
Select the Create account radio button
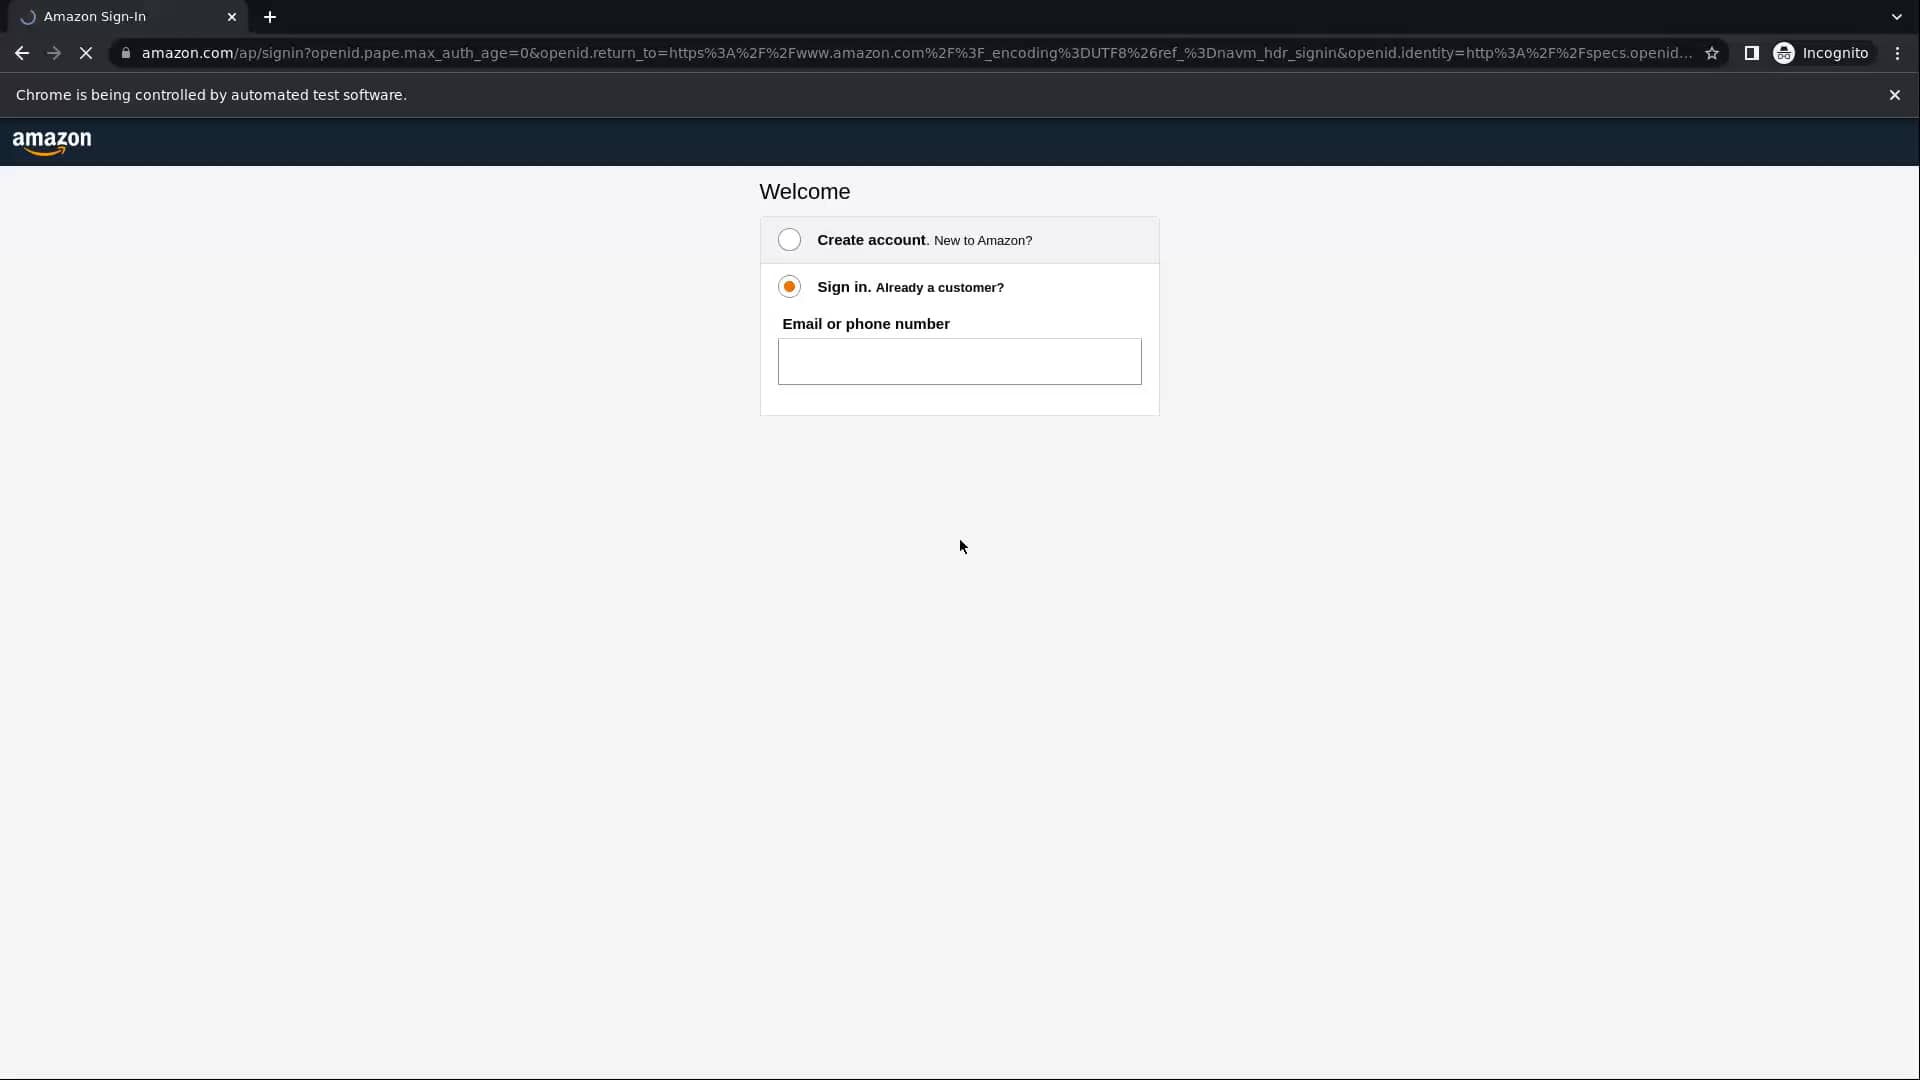(789, 240)
